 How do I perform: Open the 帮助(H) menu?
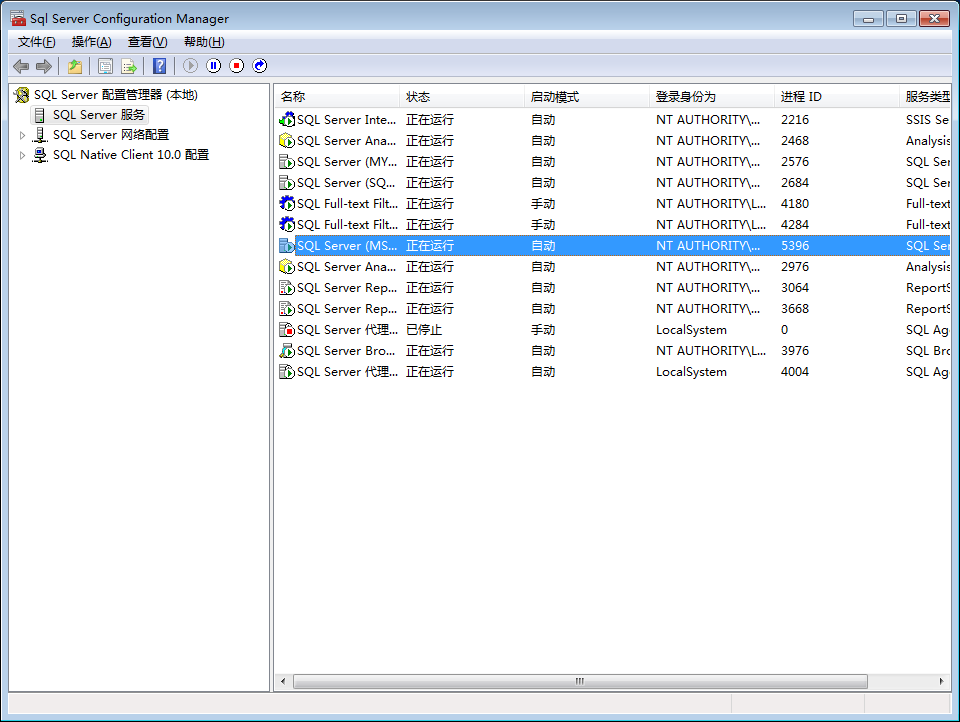coord(204,42)
